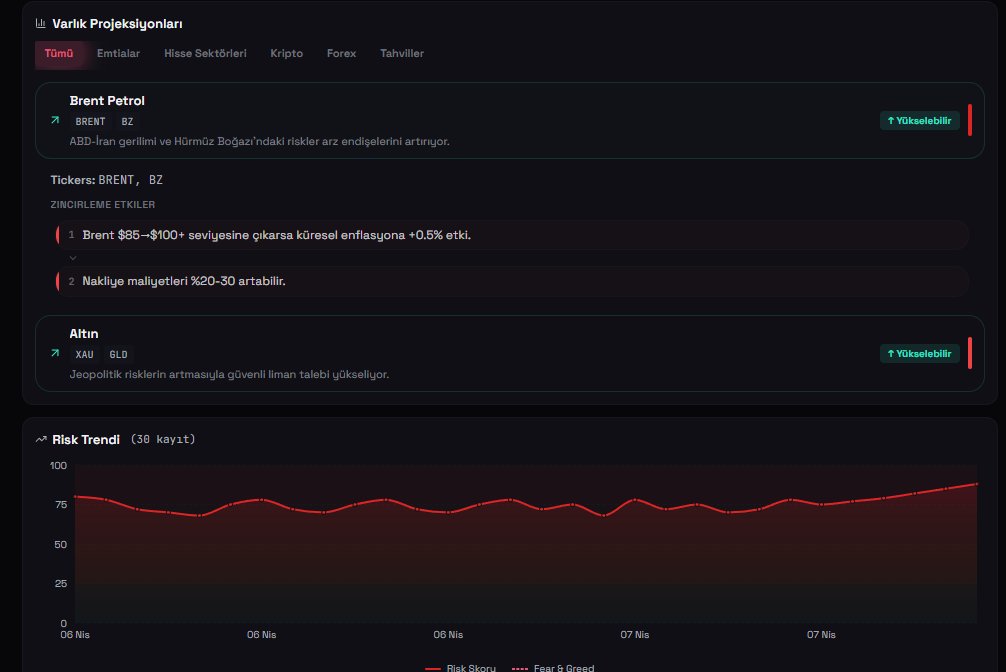Screen dimensions: 1006x672
Task: Open the Hisse Sektörleri tab
Action: pyautogui.click(x=205, y=53)
